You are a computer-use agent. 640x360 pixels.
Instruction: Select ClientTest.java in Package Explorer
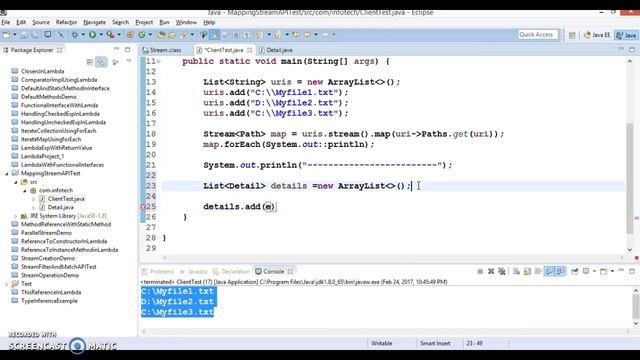(66, 199)
